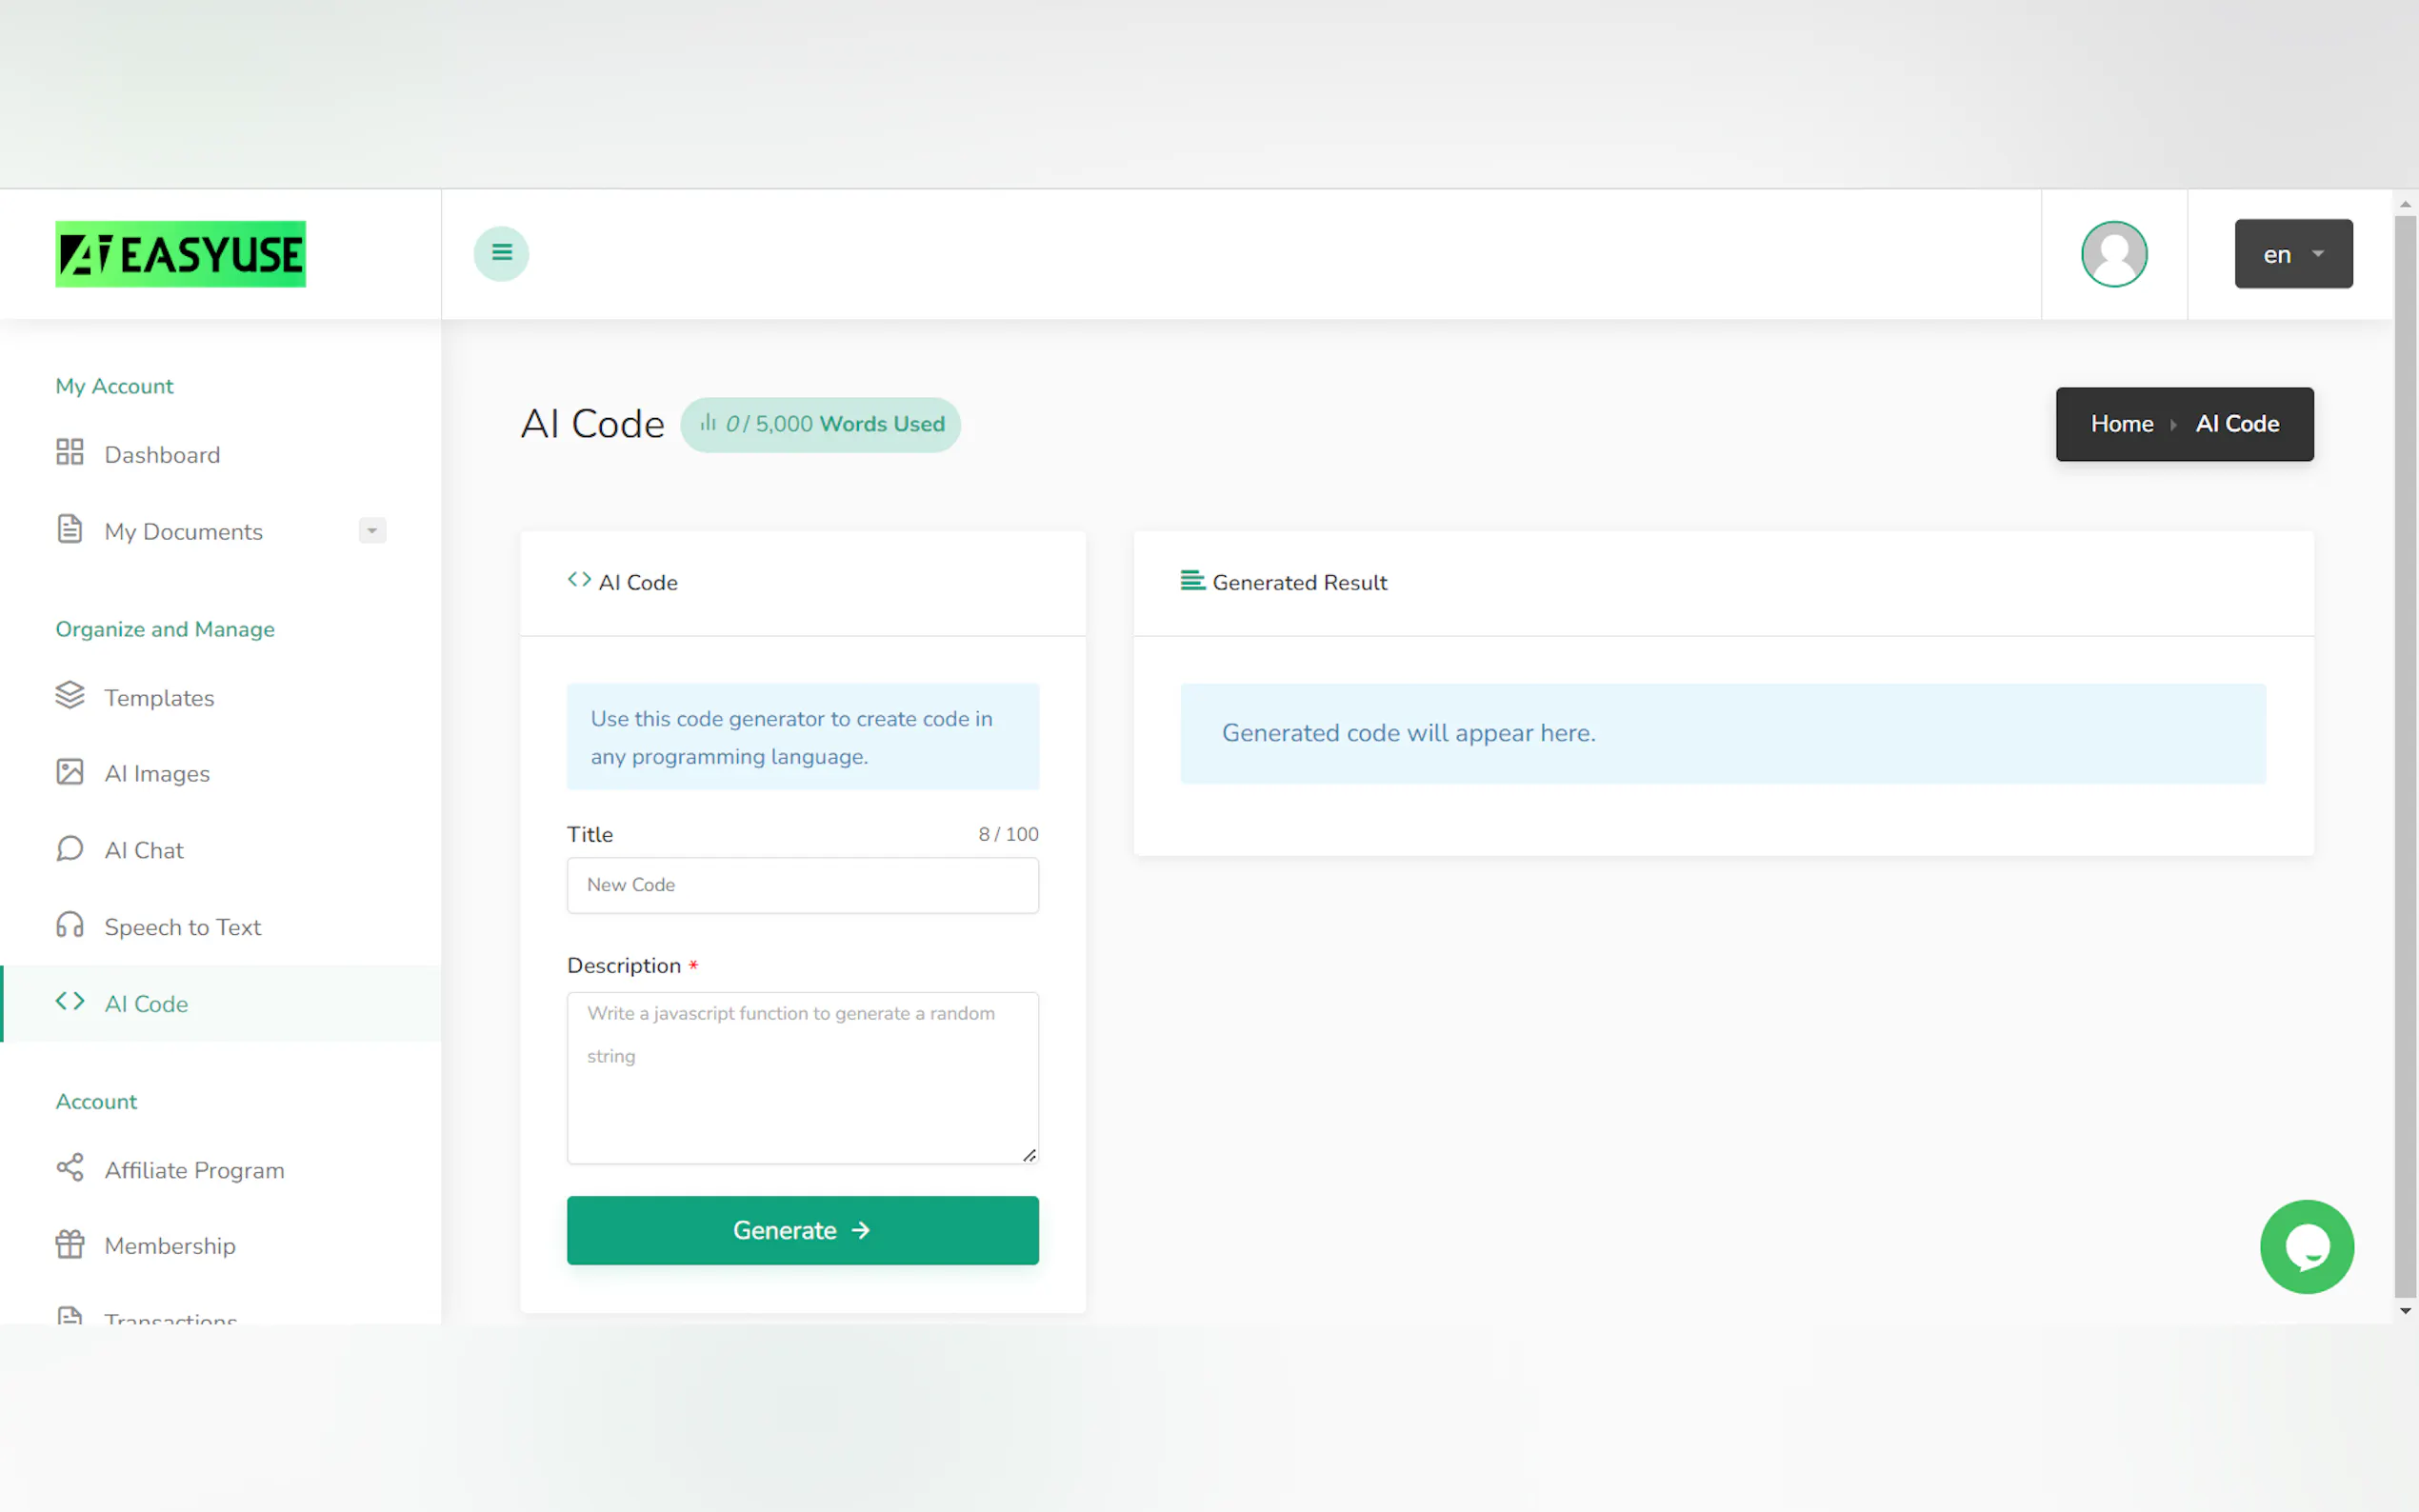The height and width of the screenshot is (1512, 2419).
Task: Select AI Code in the sidebar
Action: [146, 1003]
